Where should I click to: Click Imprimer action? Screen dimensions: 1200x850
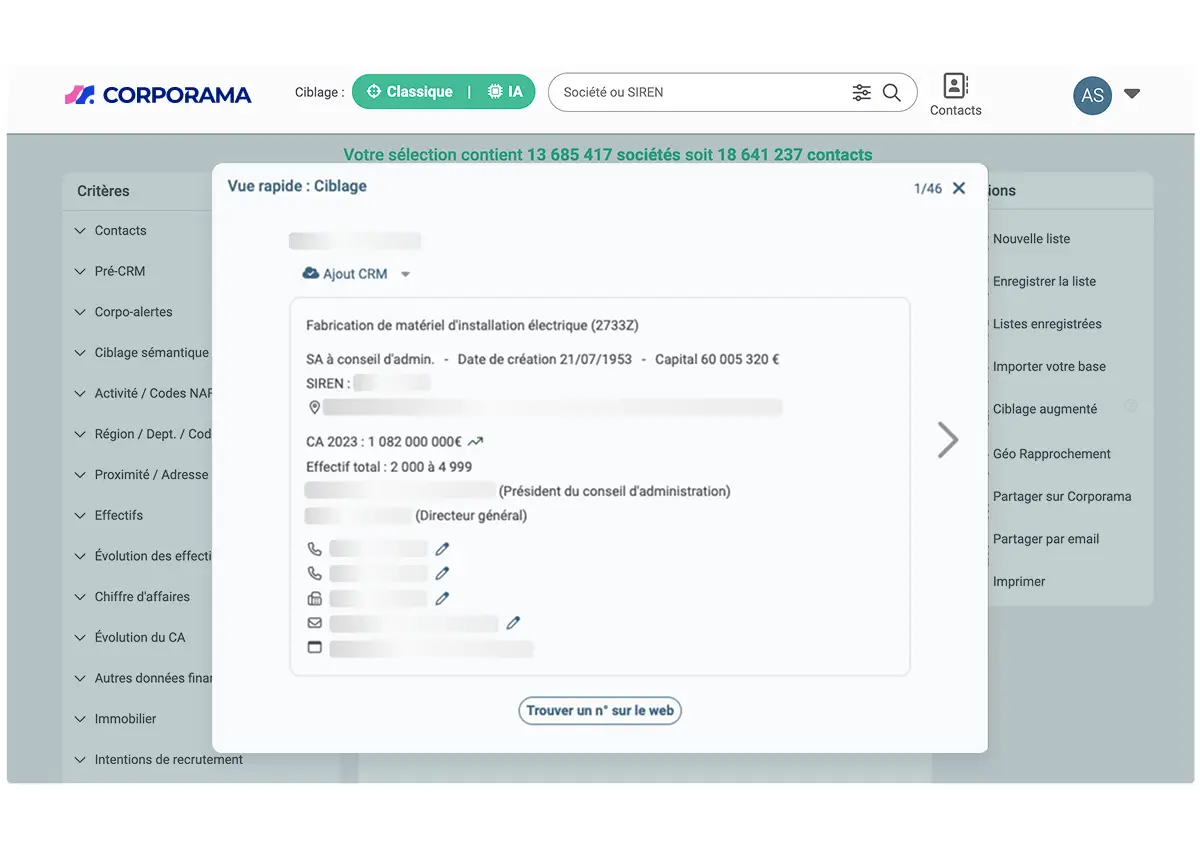tap(1019, 582)
